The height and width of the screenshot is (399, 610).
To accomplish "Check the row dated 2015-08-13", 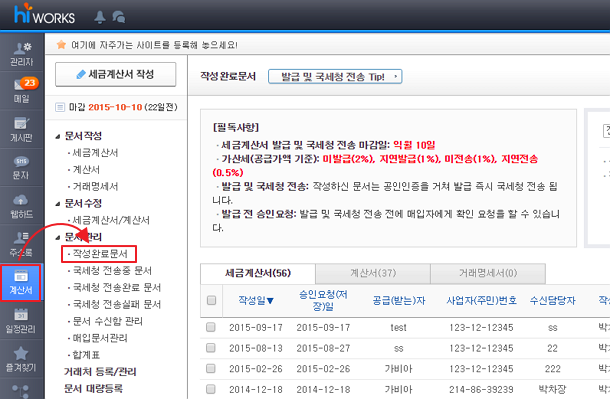I will [x=210, y=348].
